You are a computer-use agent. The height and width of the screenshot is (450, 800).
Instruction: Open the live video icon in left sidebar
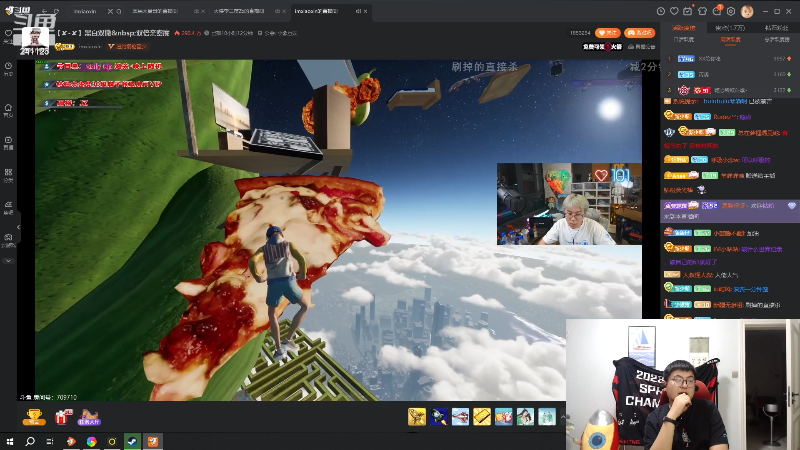coord(8,140)
